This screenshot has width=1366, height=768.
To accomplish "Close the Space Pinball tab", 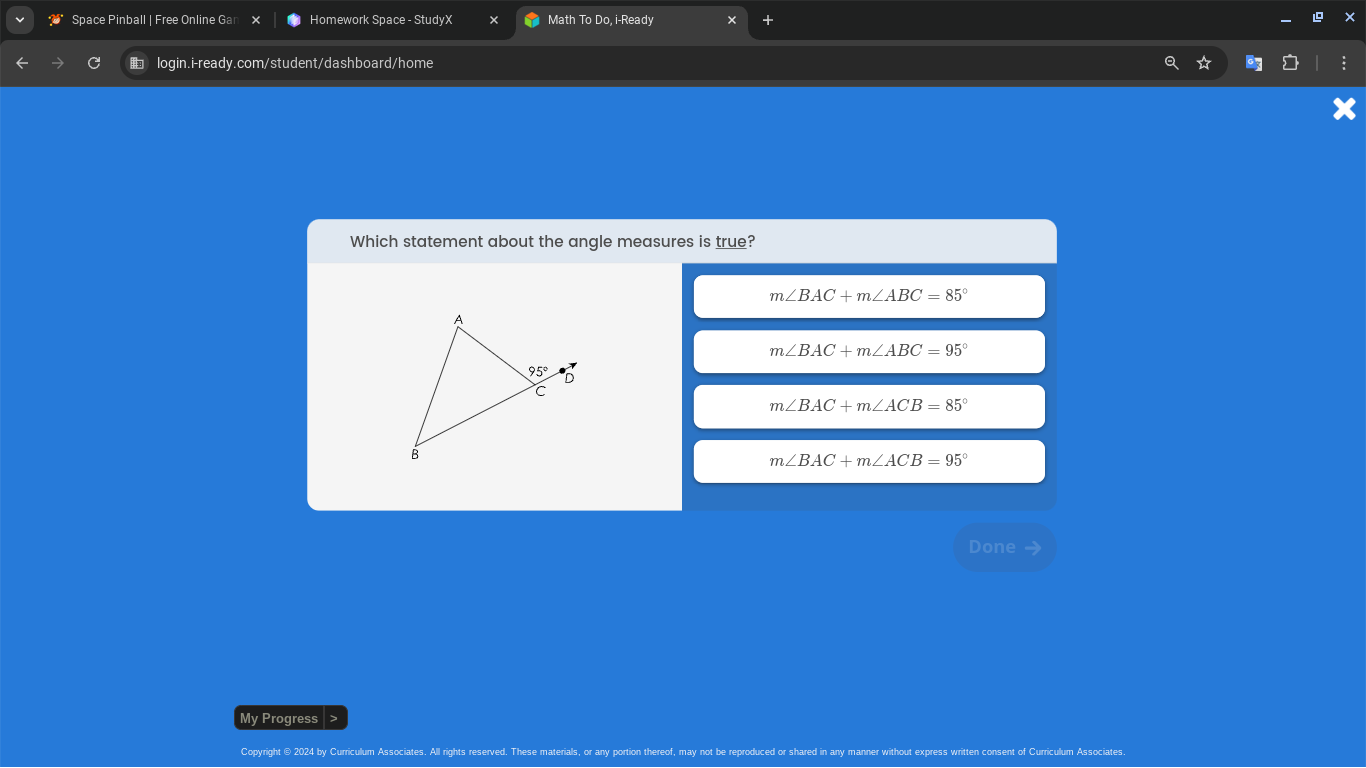I will (x=256, y=20).
